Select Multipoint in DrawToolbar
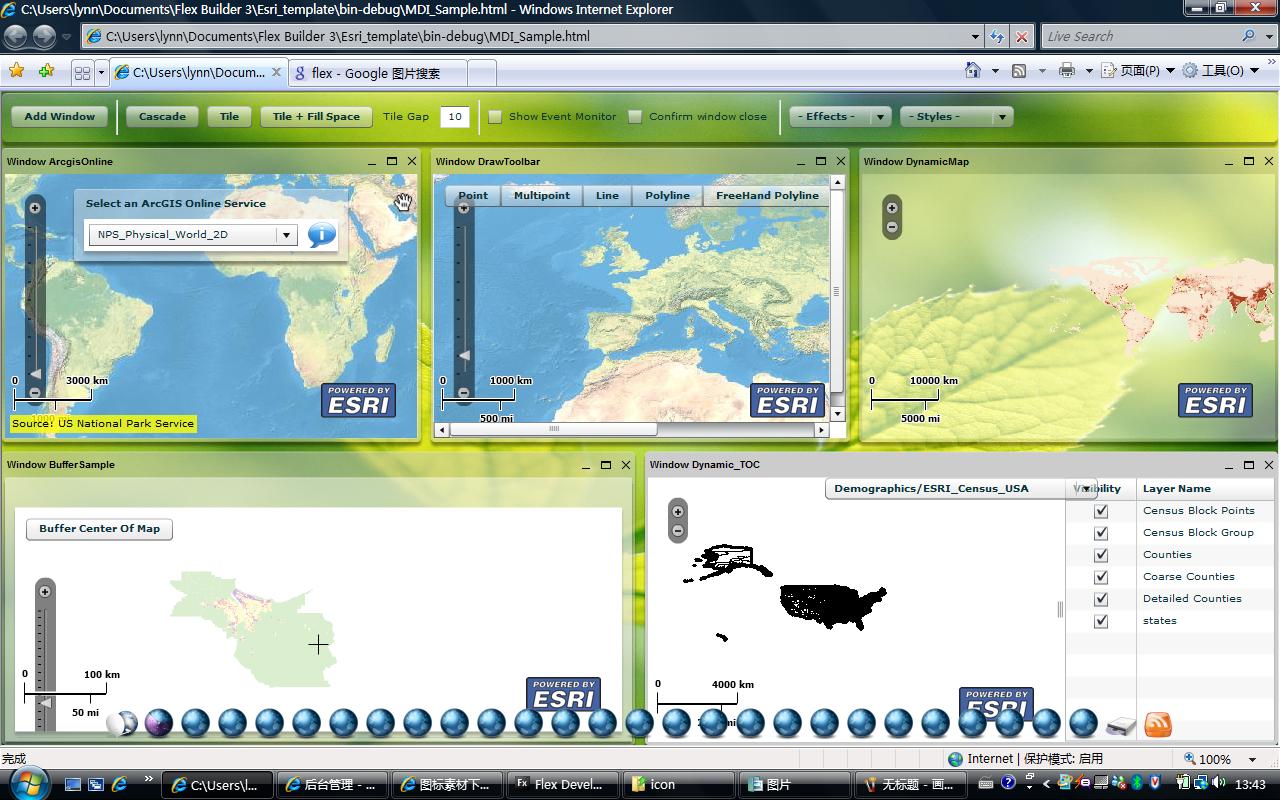 pos(542,195)
